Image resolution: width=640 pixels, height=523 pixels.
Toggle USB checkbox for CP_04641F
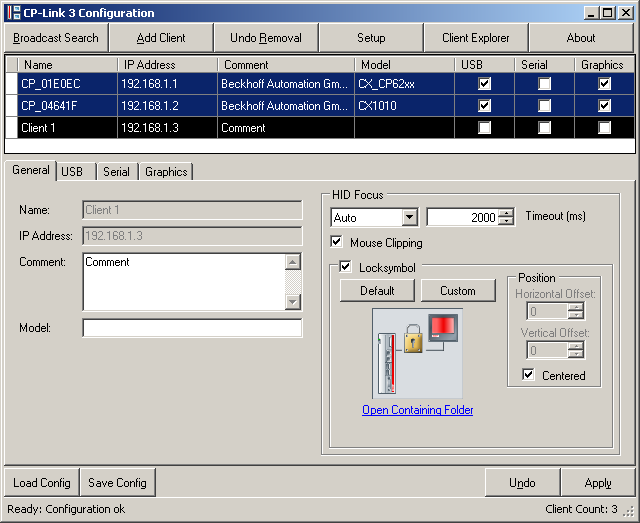pos(484,106)
